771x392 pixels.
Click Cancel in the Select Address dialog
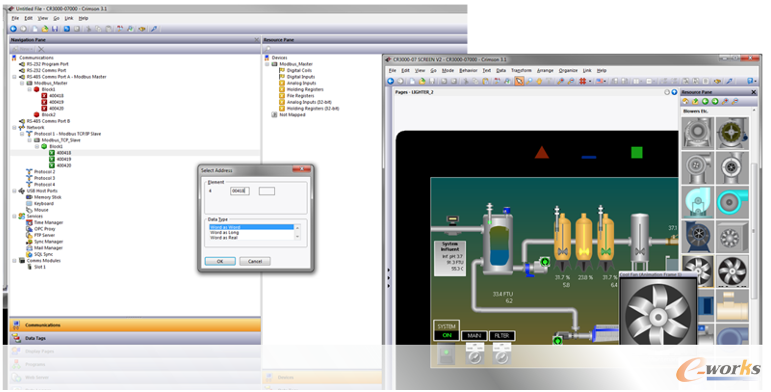tap(255, 261)
